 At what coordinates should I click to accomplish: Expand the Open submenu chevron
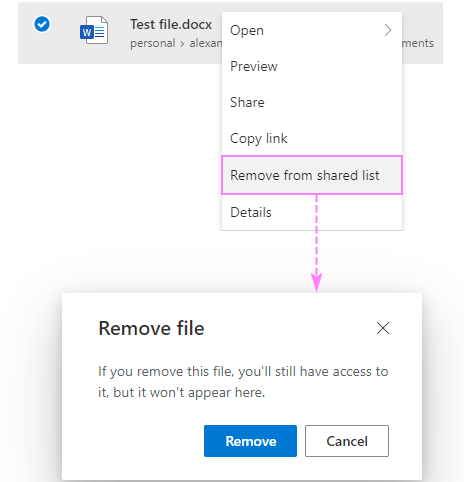click(x=388, y=30)
